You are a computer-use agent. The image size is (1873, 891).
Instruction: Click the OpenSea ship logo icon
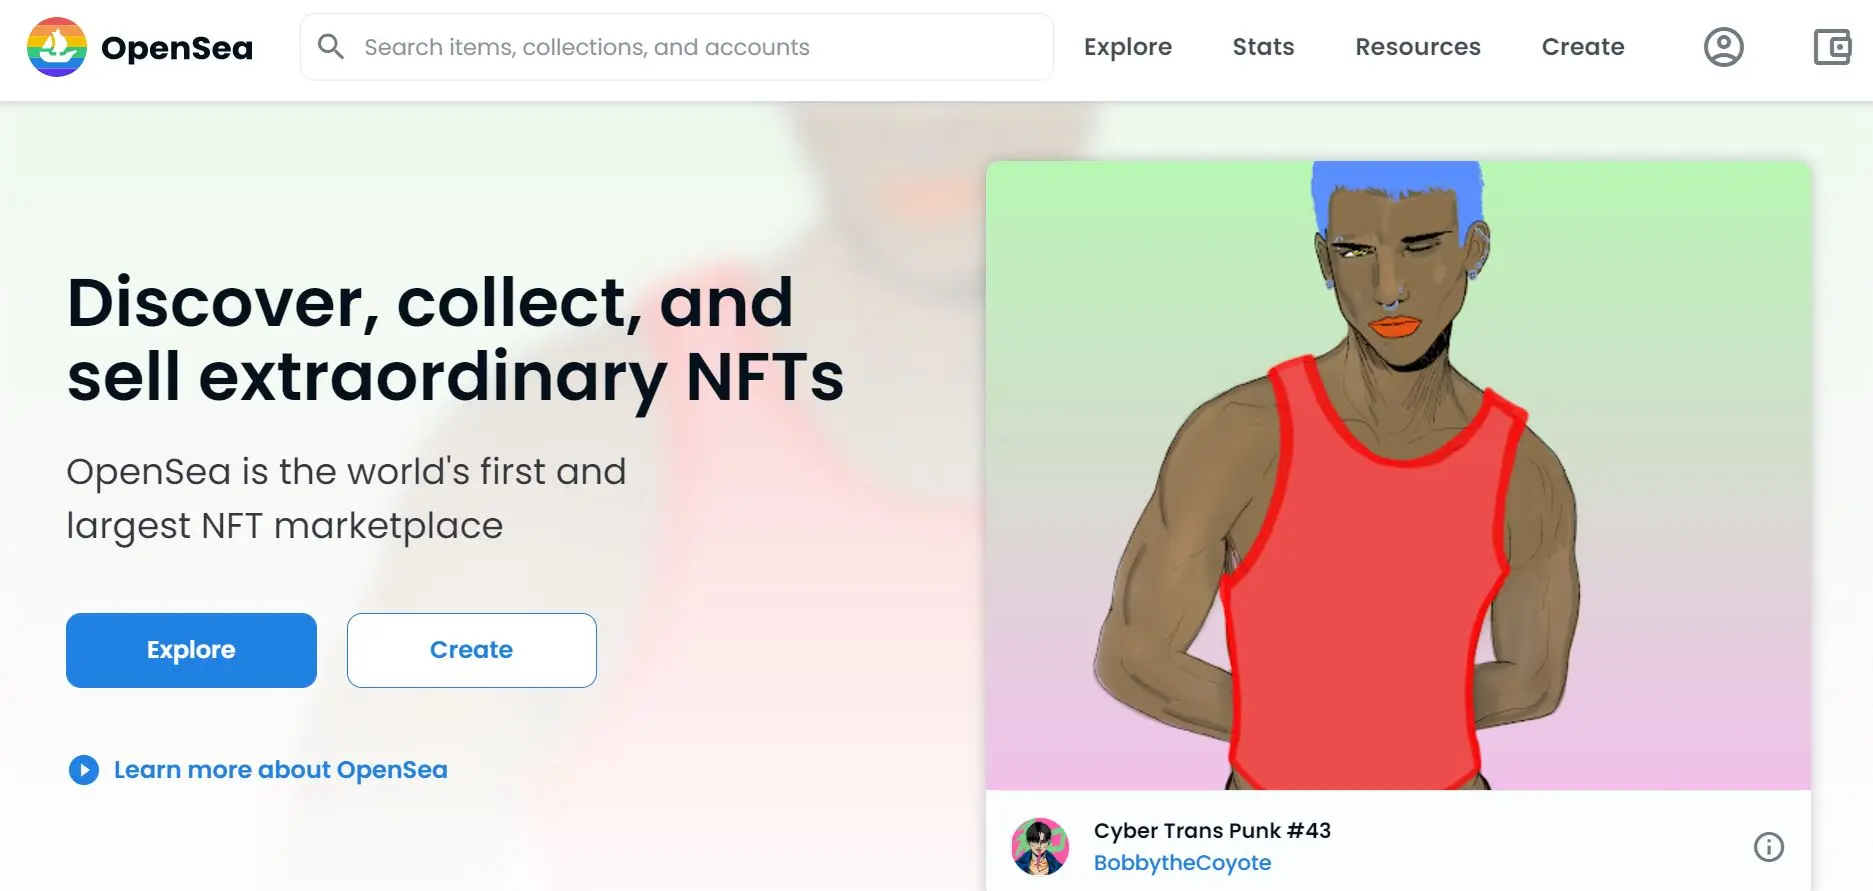[x=57, y=47]
